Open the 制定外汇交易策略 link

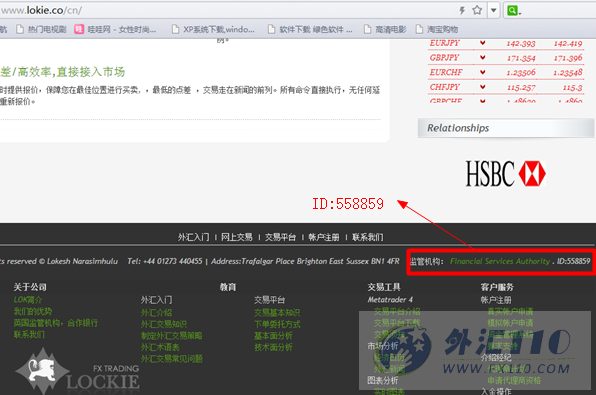point(171,336)
